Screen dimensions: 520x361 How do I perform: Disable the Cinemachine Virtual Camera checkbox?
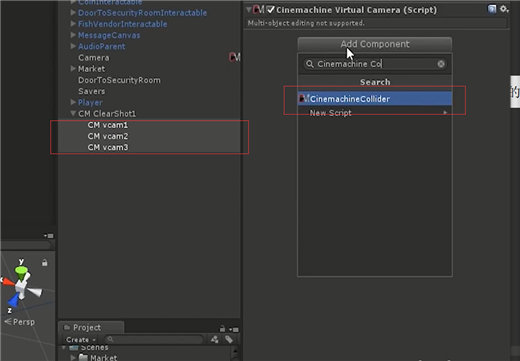click(271, 10)
